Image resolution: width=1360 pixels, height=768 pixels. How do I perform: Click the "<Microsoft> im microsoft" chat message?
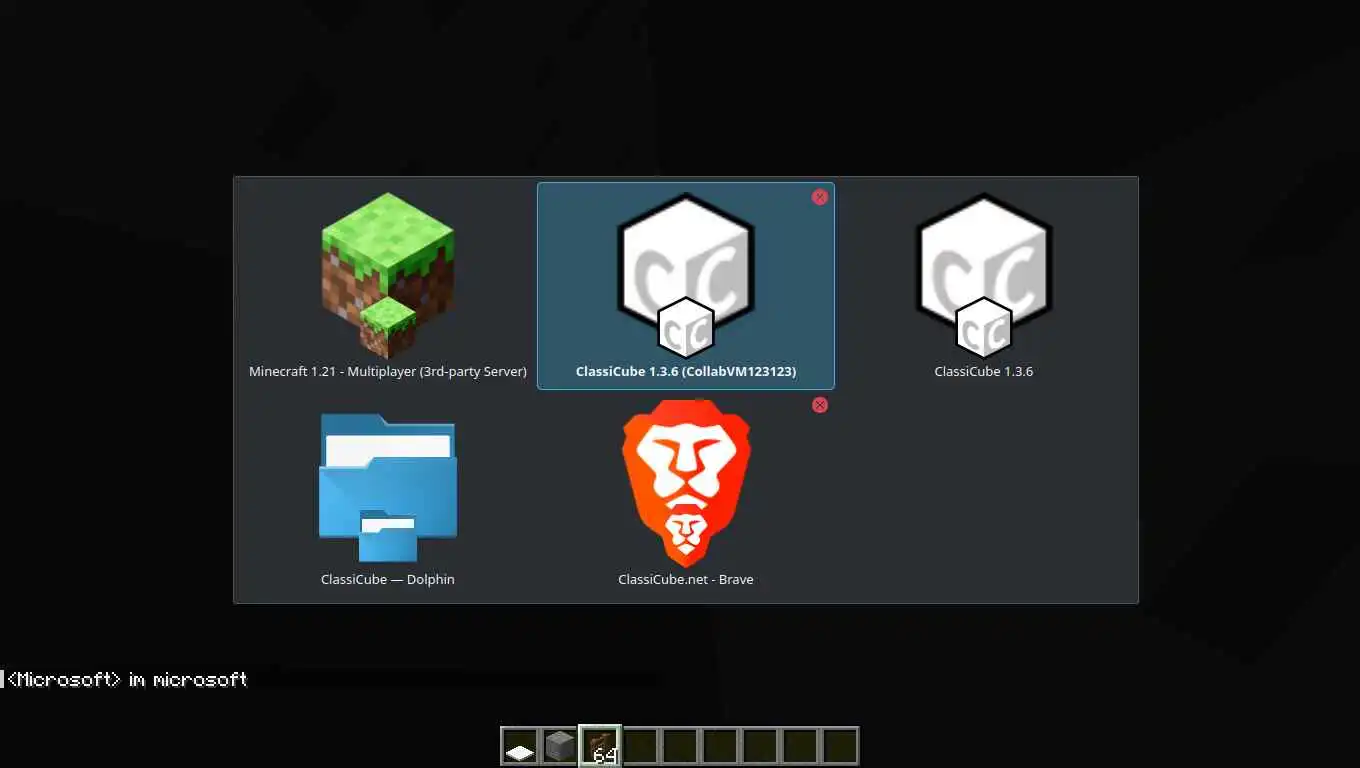point(127,679)
